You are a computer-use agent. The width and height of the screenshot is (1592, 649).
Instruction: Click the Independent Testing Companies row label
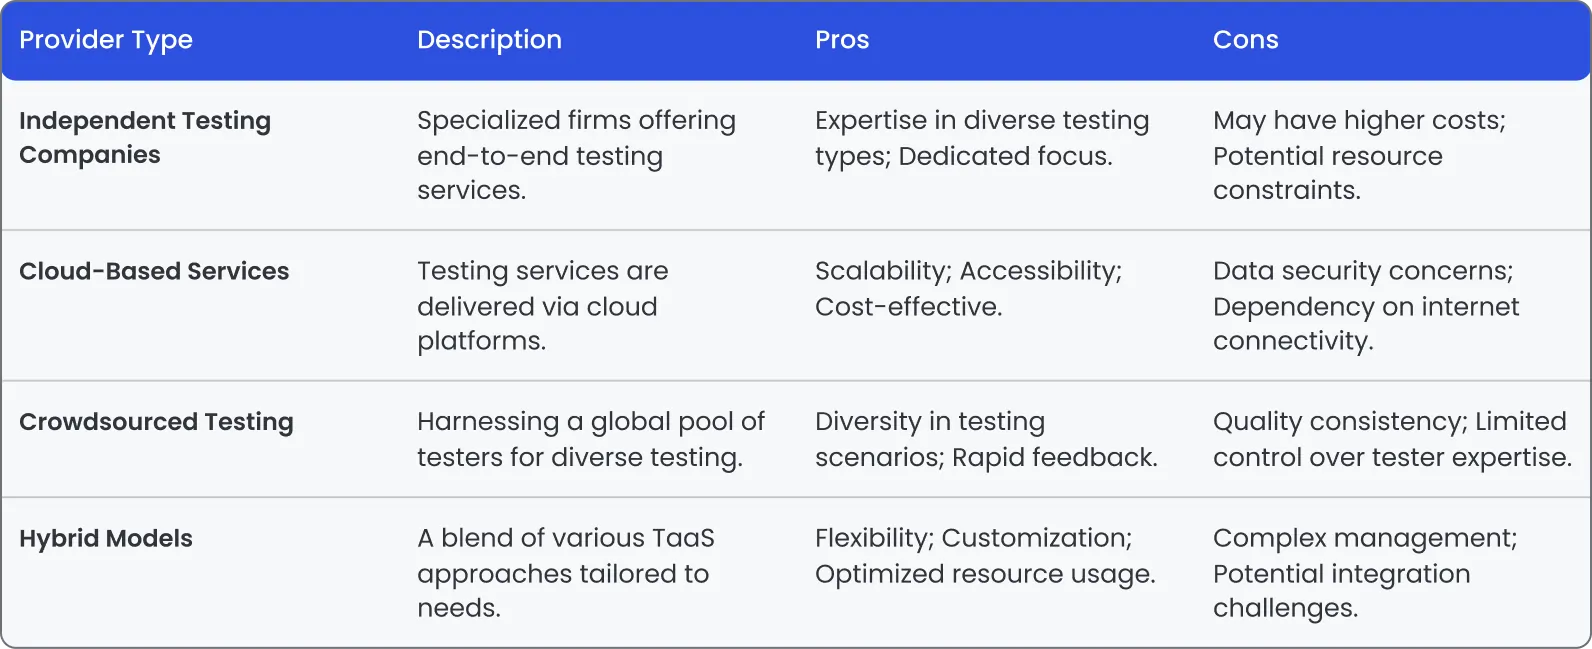[x=145, y=138]
